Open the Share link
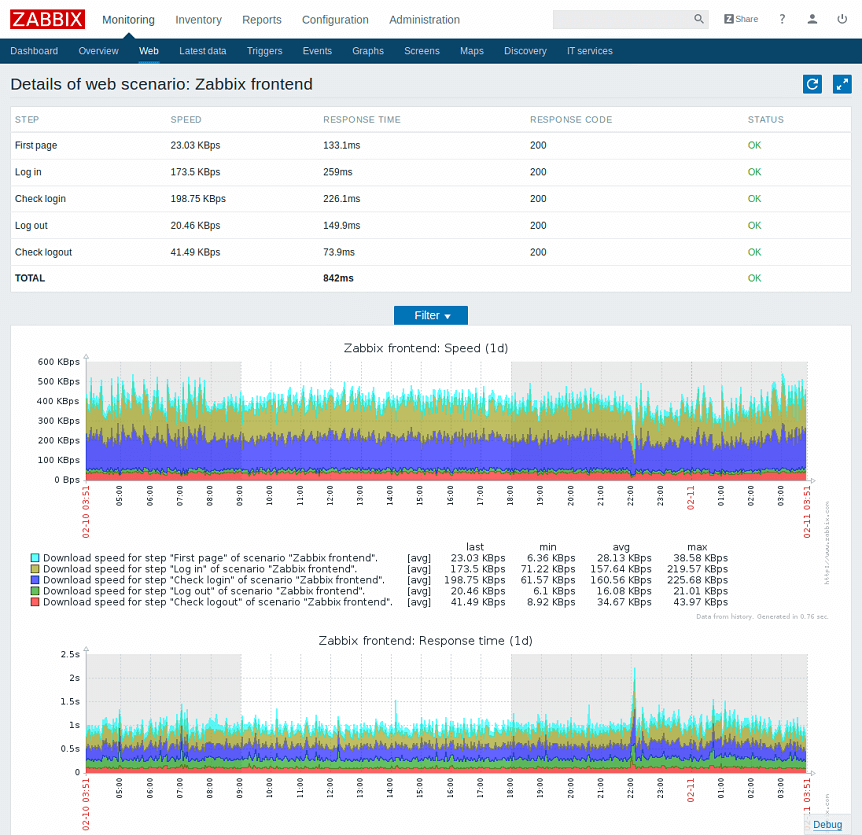Image resolution: width=862 pixels, height=835 pixels. 741,19
